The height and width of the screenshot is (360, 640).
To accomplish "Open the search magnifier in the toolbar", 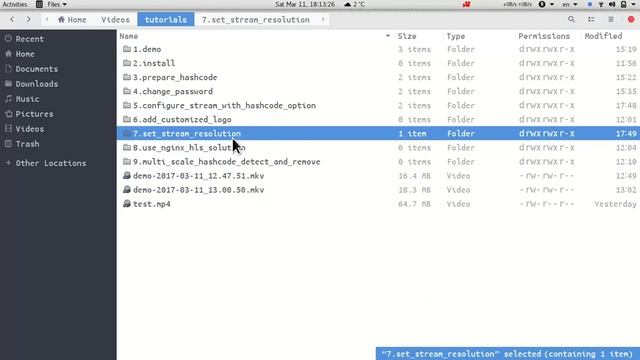I will 571,19.
